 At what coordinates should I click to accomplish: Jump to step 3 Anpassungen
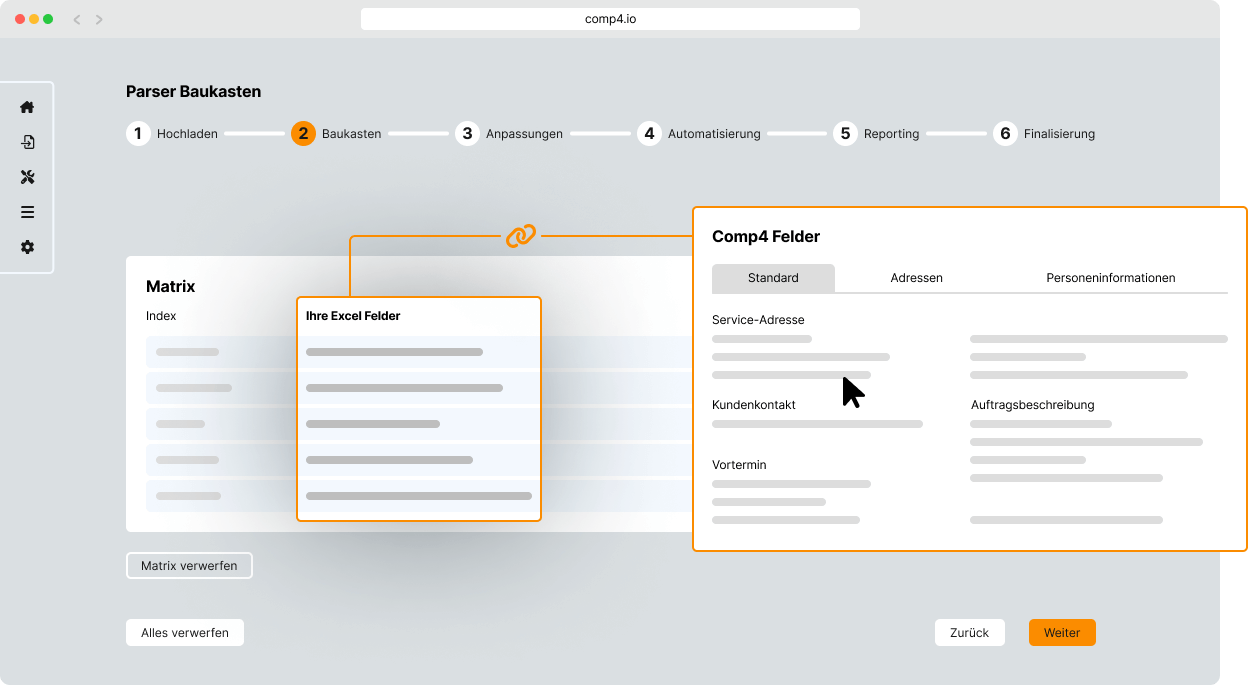509,133
